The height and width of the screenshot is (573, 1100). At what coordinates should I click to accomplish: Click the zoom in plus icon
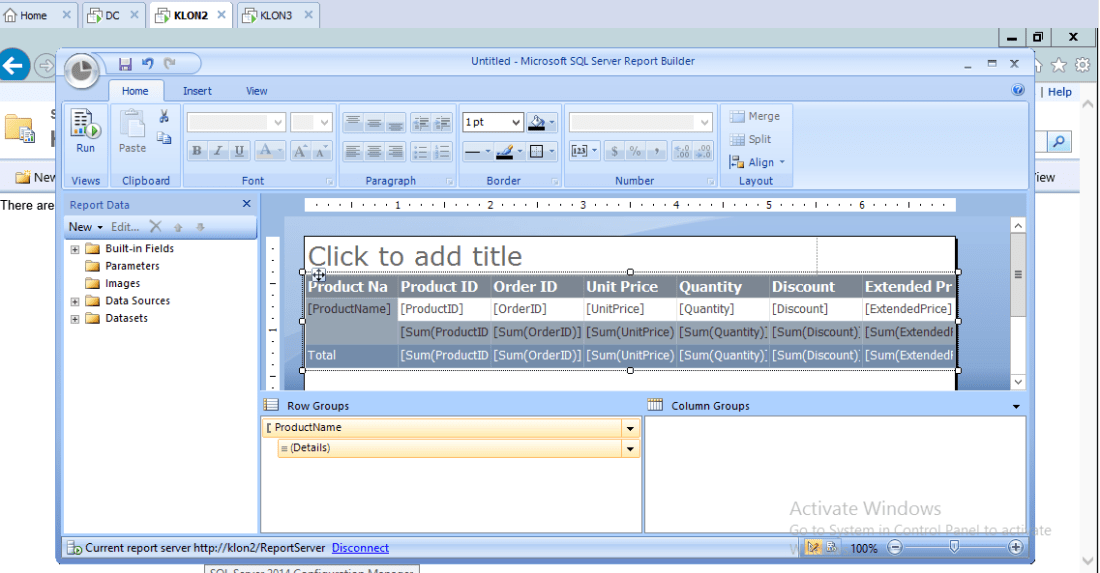(1016, 547)
